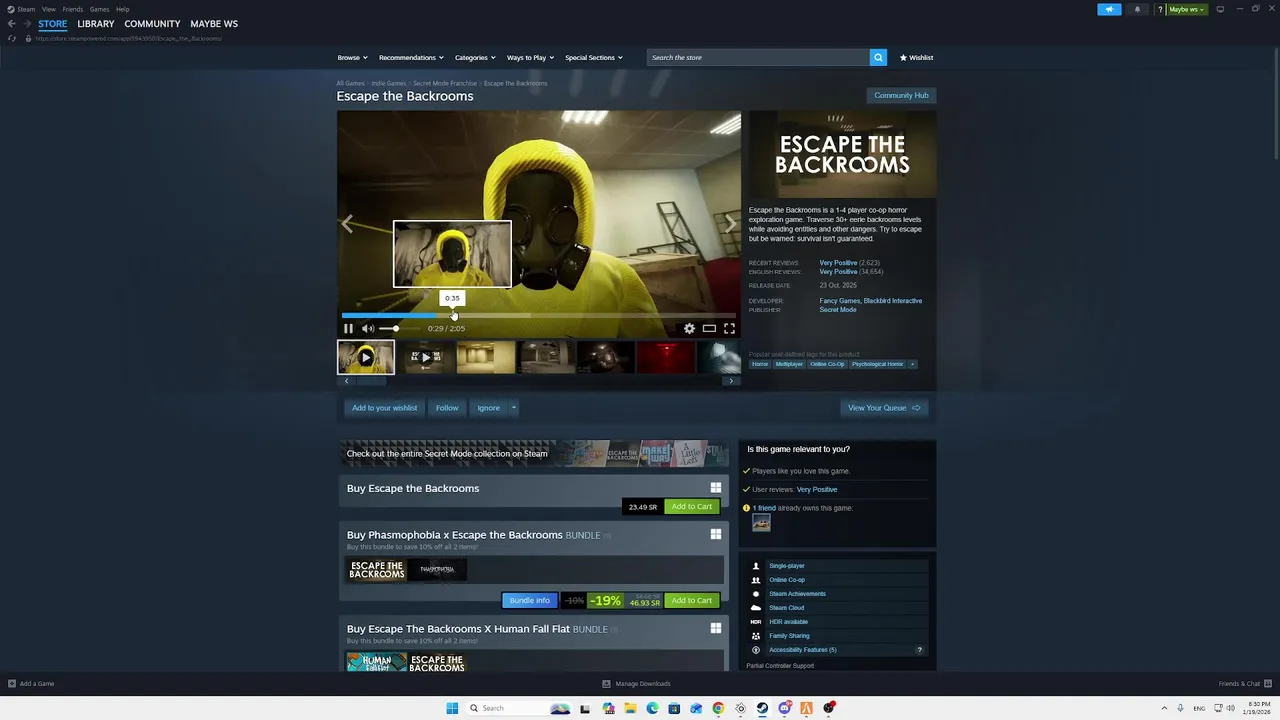
Task: Open Microsoft Edge from taskbar
Action: (x=652, y=708)
